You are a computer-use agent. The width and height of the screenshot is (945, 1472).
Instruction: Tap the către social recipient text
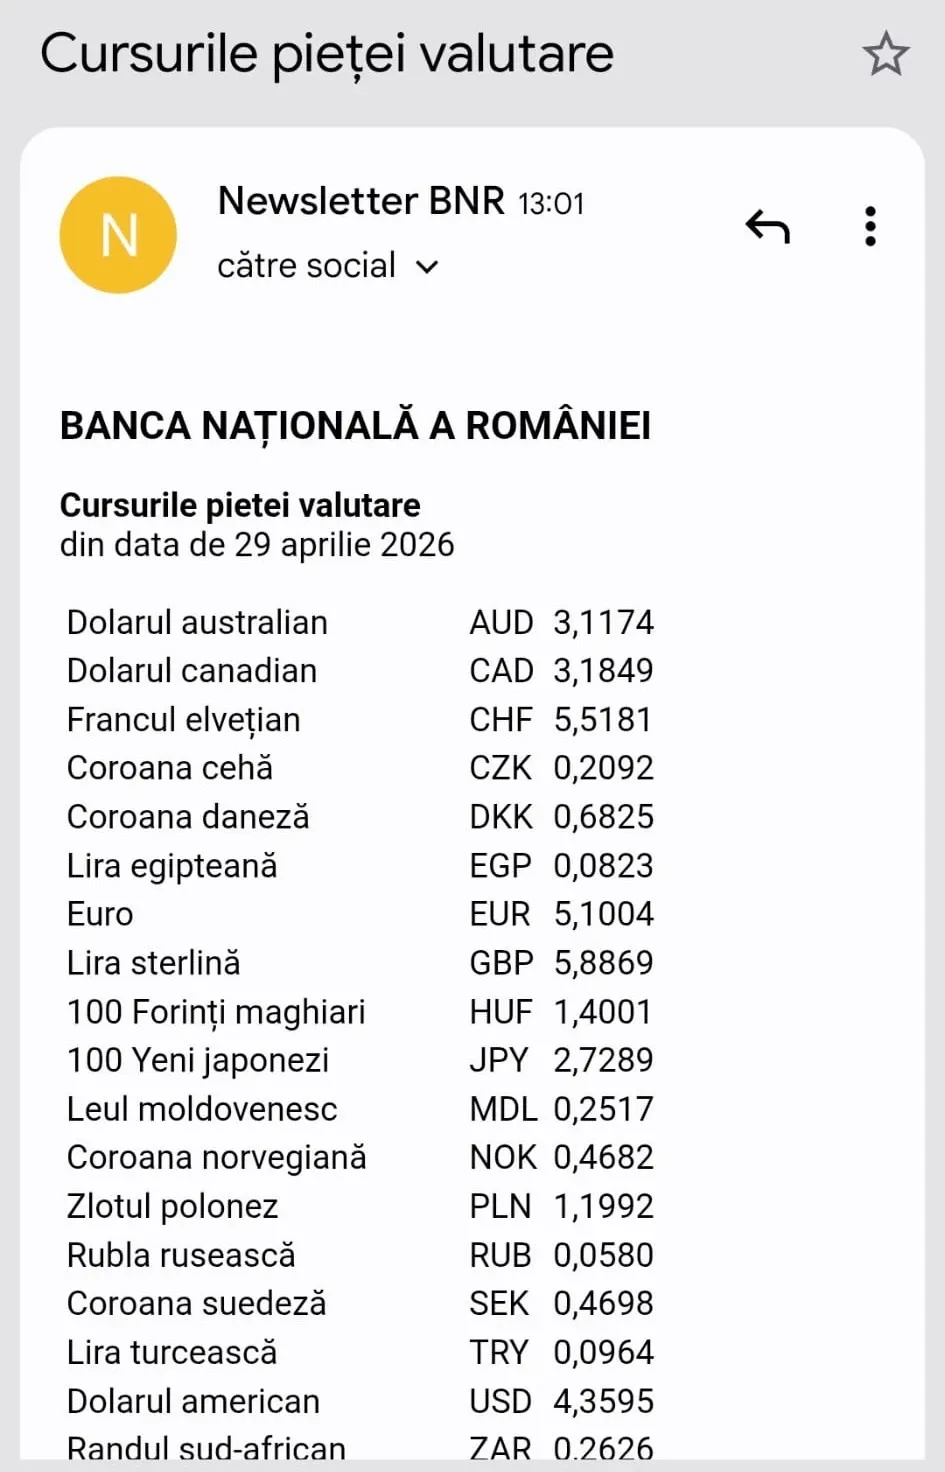(307, 266)
